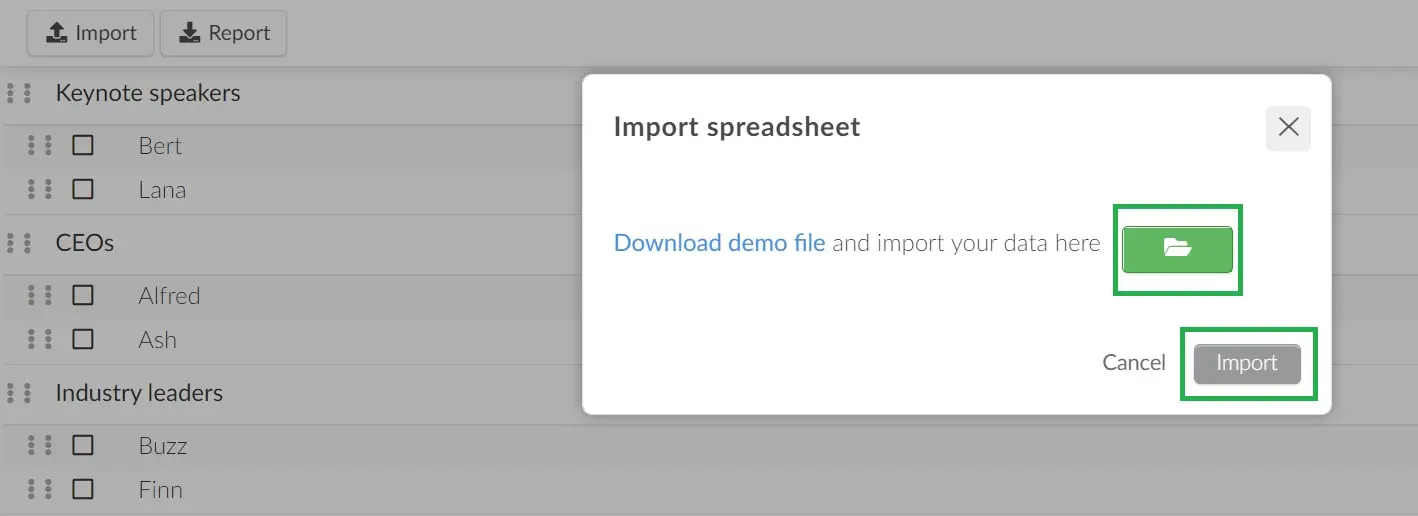Screen dimensions: 1418x516
Task: Close the Import spreadsheet dialog with X
Action: click(x=1288, y=127)
